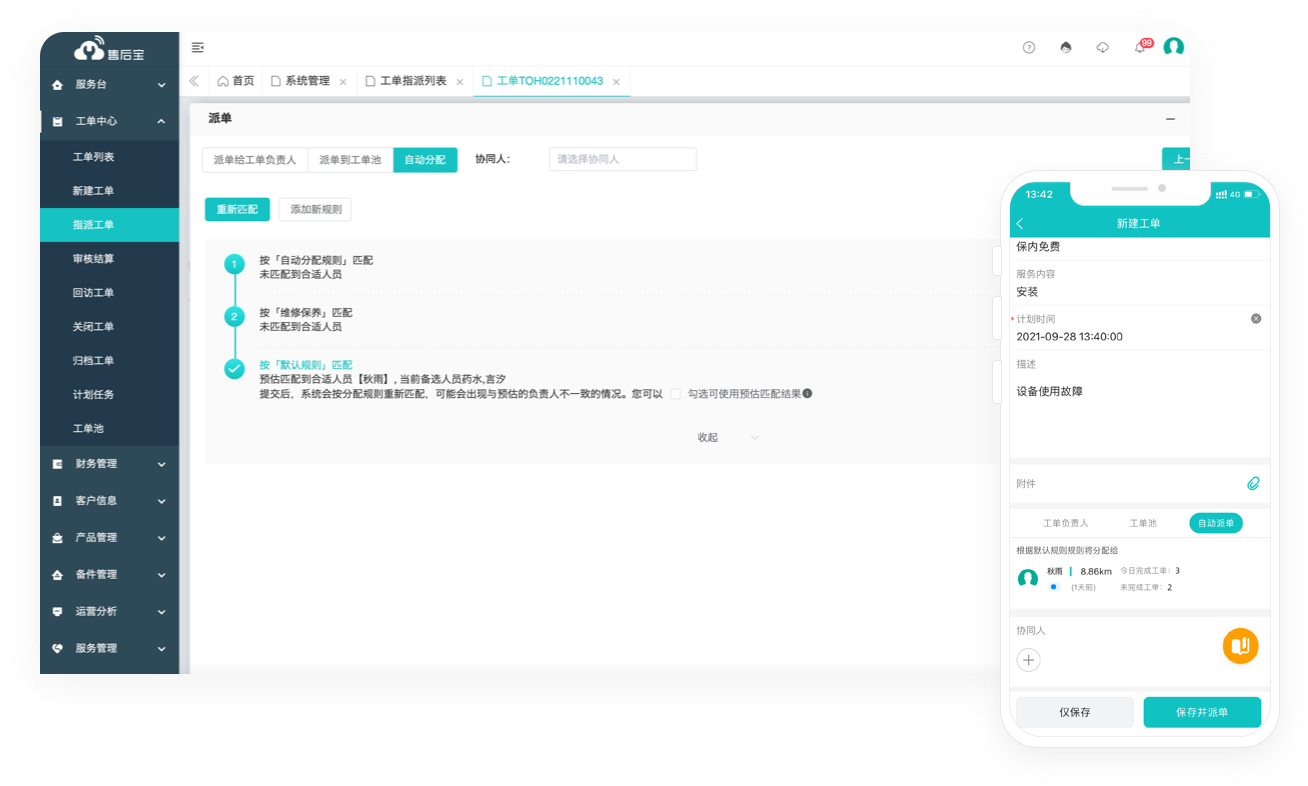
Task: Click 收起 to collapse matching details
Action: pyautogui.click(x=708, y=438)
